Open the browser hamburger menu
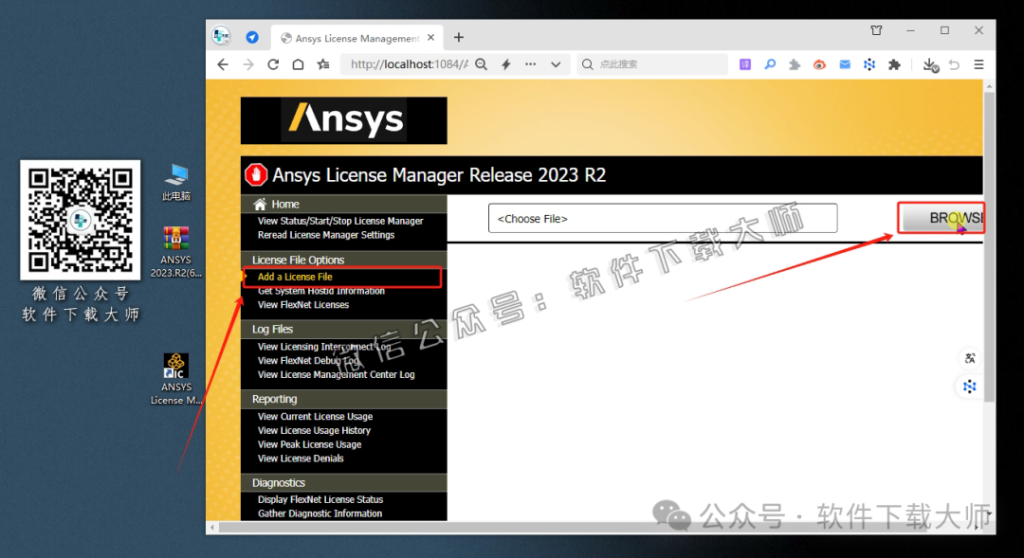The width and height of the screenshot is (1024, 558). (x=979, y=64)
